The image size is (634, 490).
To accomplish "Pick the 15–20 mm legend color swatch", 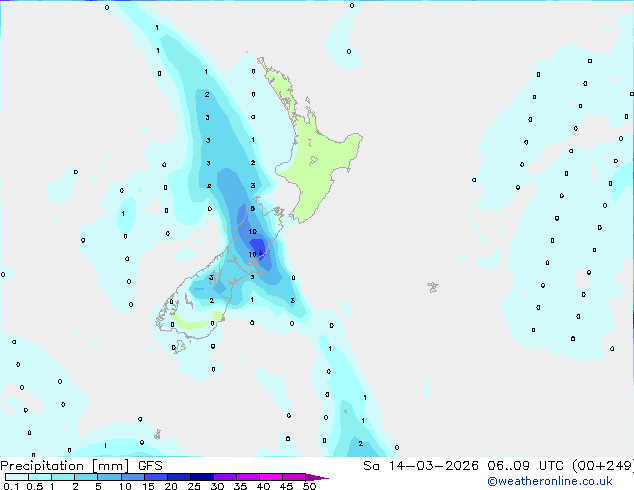I will pos(156,477).
